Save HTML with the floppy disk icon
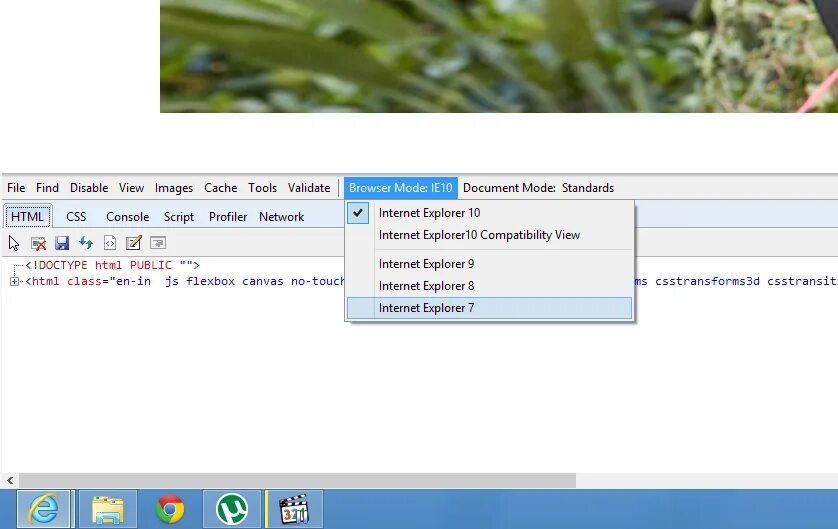The height and width of the screenshot is (529, 838). (62, 243)
